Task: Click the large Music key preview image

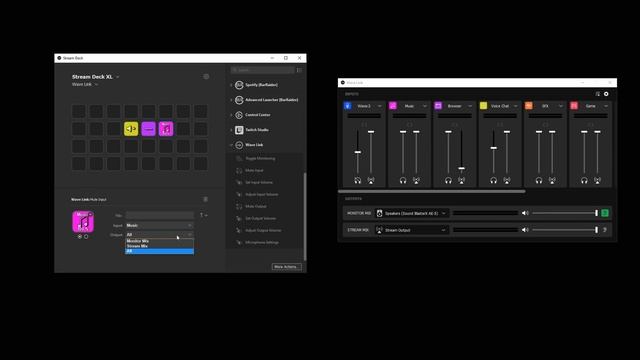Action: (83, 222)
